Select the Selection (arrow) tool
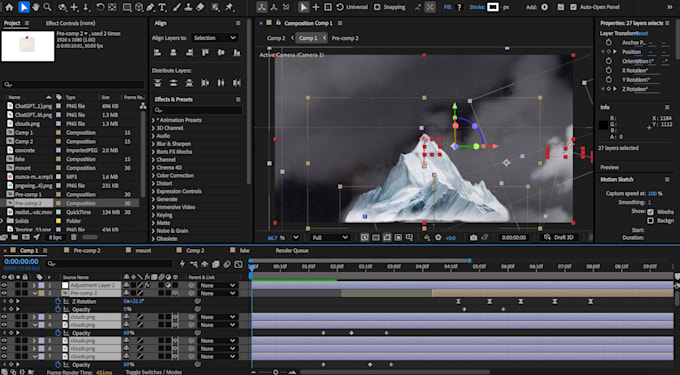680x375 pixels. tap(24, 7)
